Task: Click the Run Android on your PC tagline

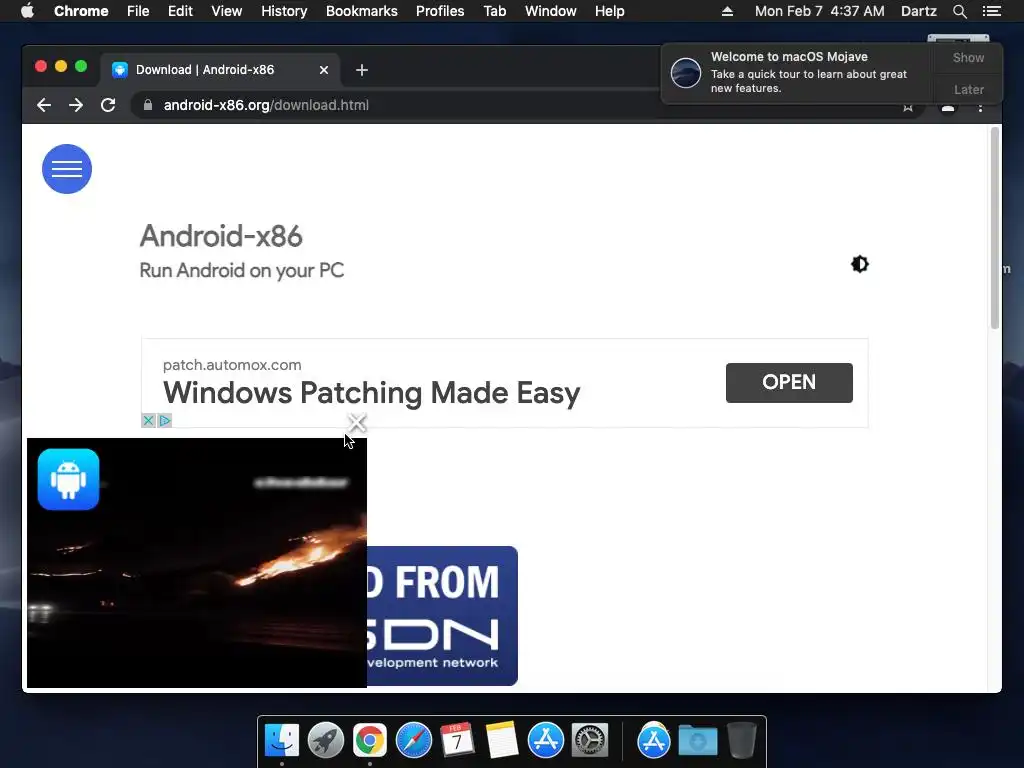Action: [x=242, y=270]
